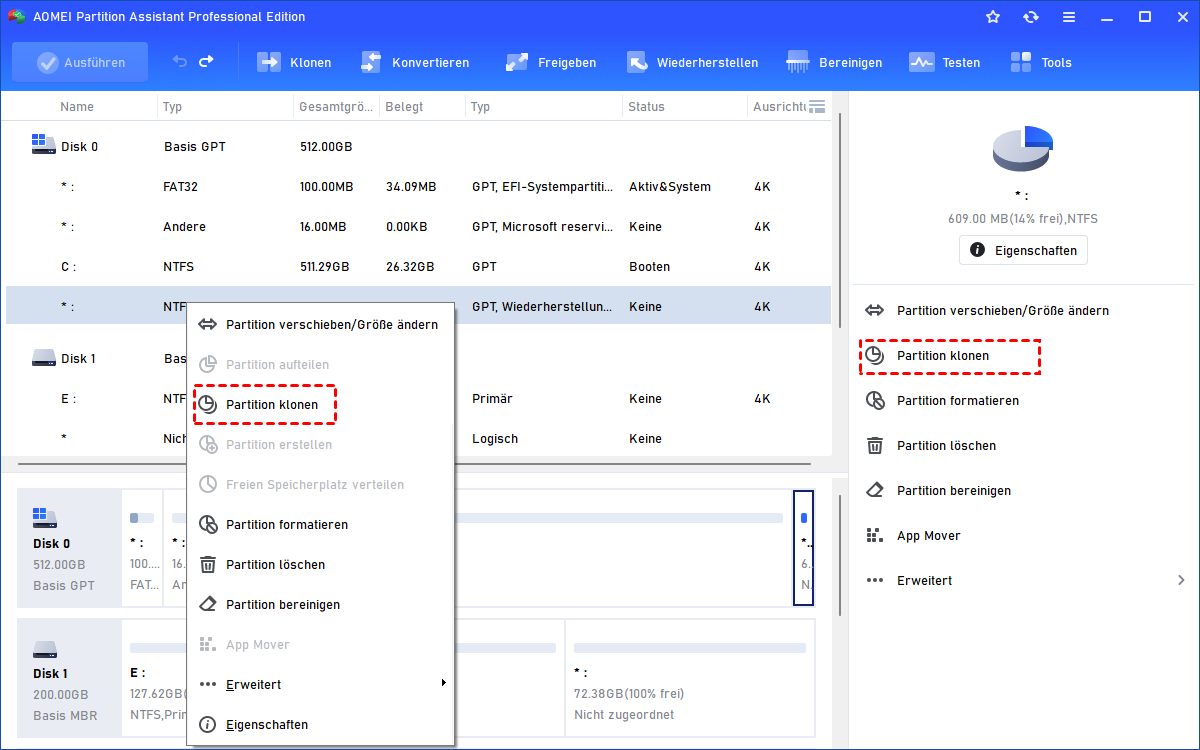Viewport: 1200px width, 750px height.
Task: Click the Eigenschaften button in right panel
Action: click(x=1023, y=250)
